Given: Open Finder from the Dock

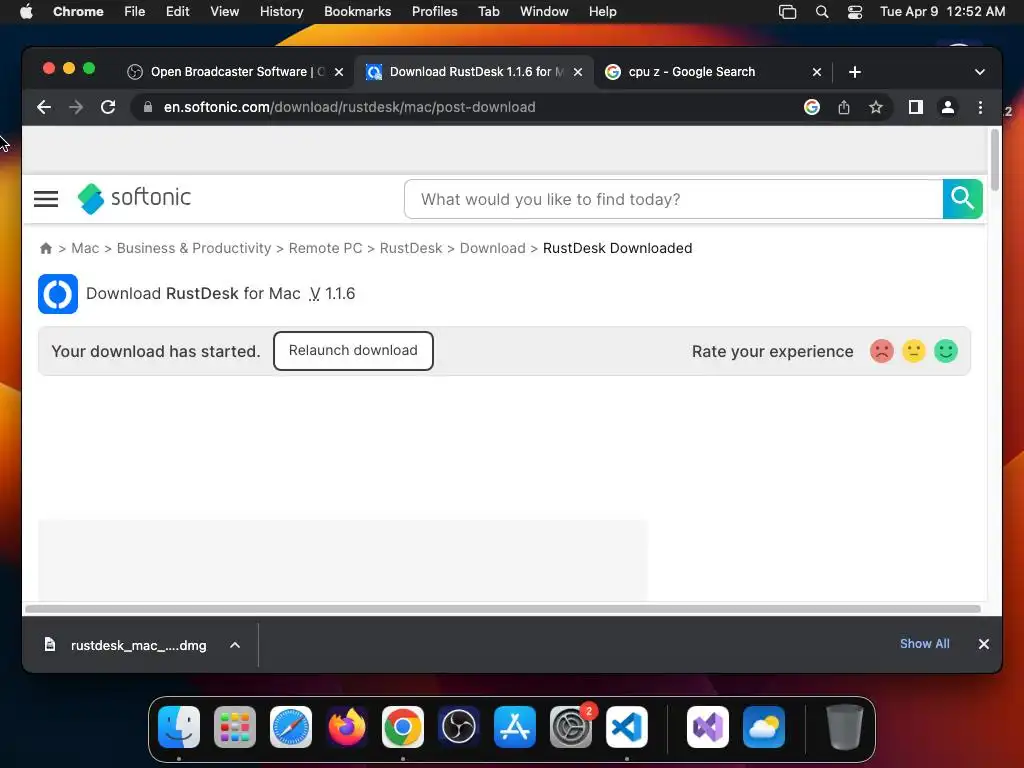Looking at the screenshot, I should (179, 727).
